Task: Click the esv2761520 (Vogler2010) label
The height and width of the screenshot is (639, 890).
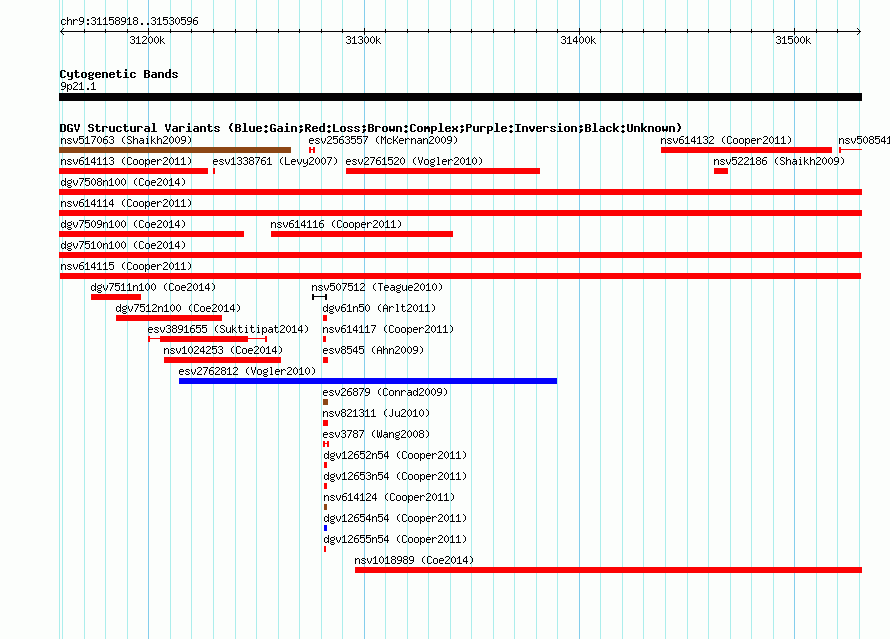Action: (414, 161)
